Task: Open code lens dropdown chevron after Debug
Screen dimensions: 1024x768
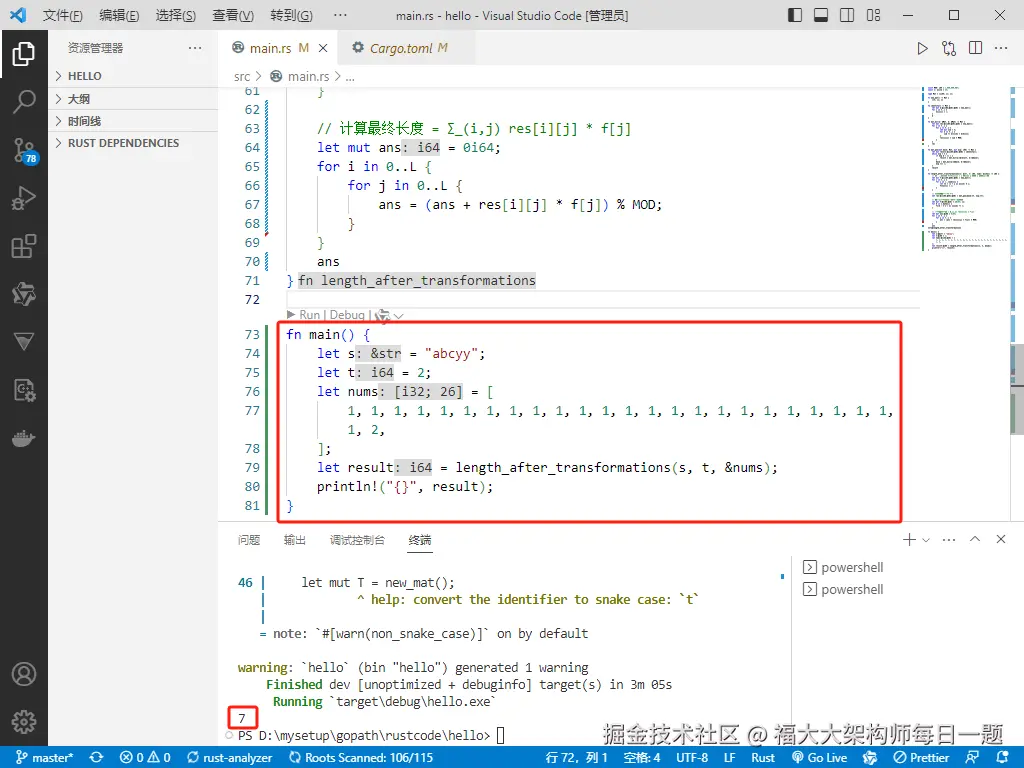Action: coord(398,316)
